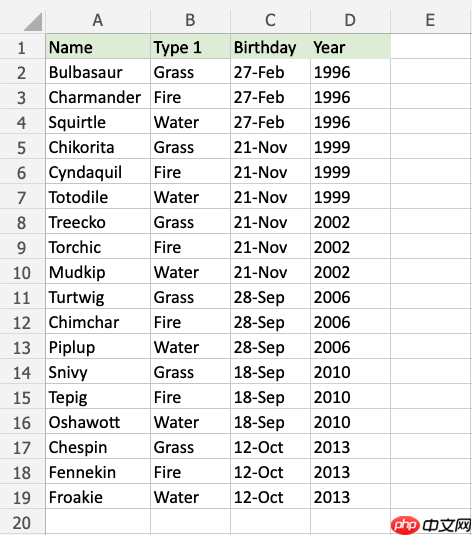Click the Type 1 header cell

point(190,46)
